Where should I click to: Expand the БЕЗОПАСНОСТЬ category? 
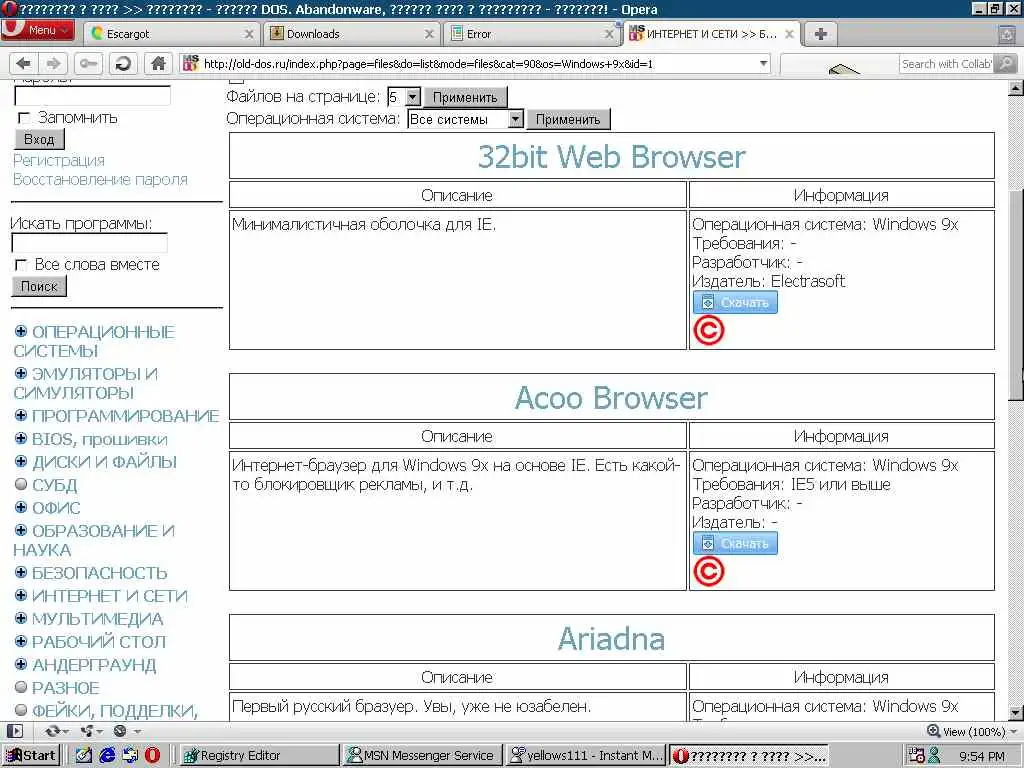click(x=21, y=572)
